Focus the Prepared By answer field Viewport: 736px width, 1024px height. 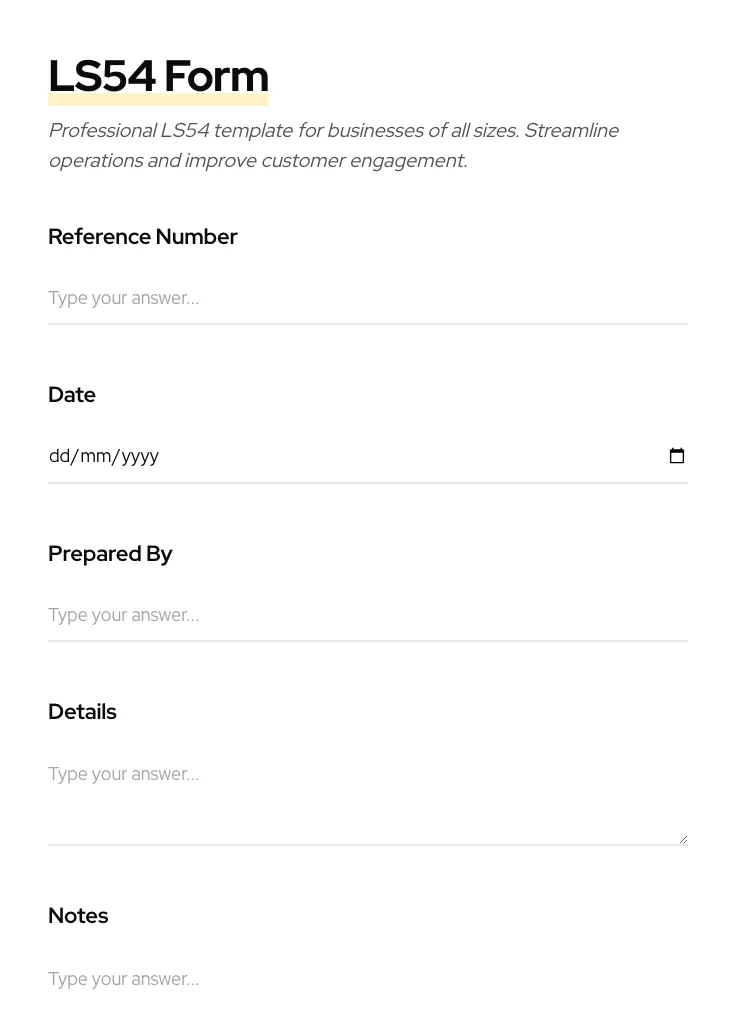tap(367, 615)
